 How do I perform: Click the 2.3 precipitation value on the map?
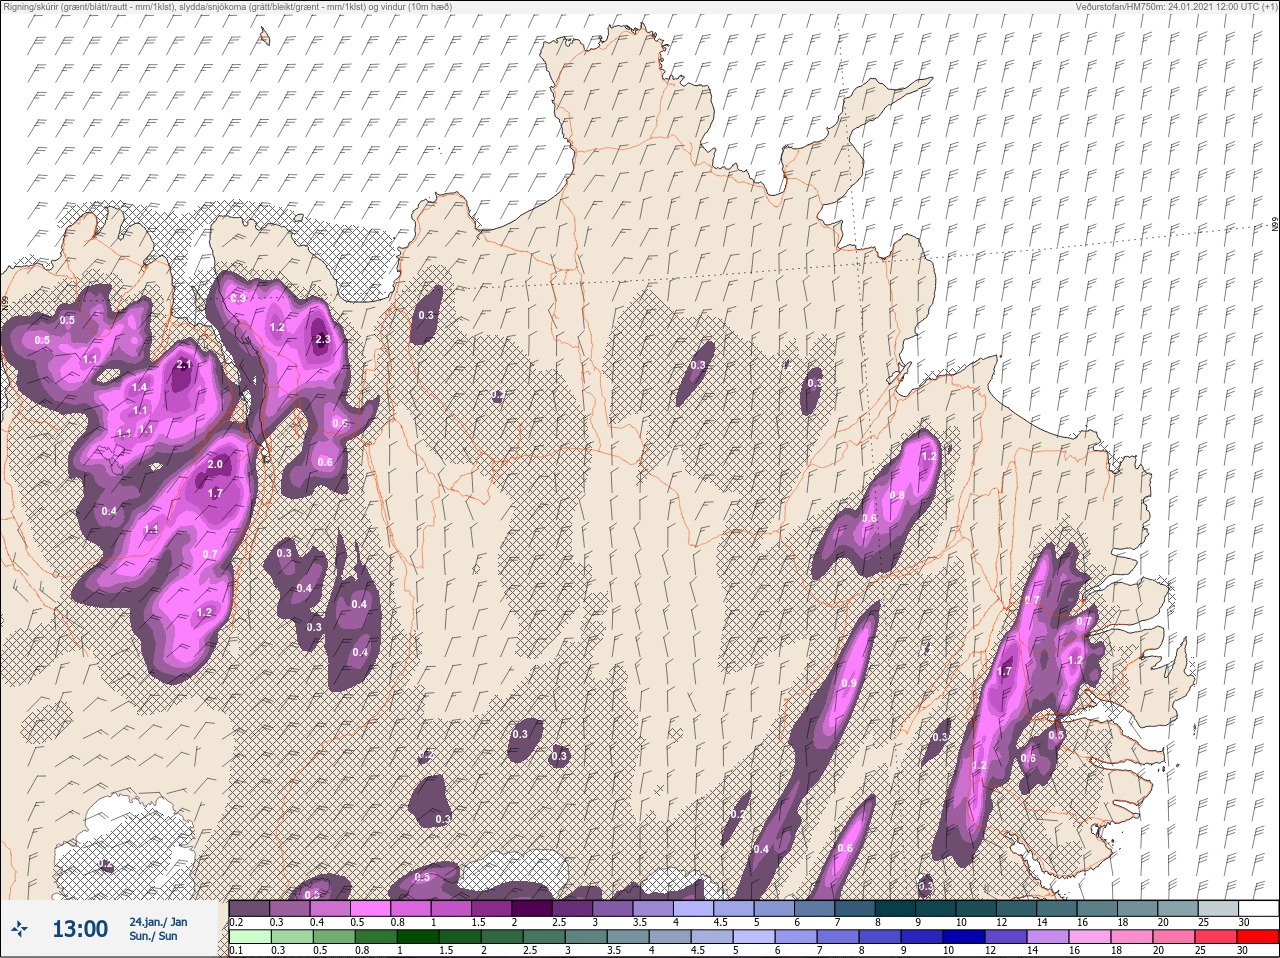coord(323,340)
